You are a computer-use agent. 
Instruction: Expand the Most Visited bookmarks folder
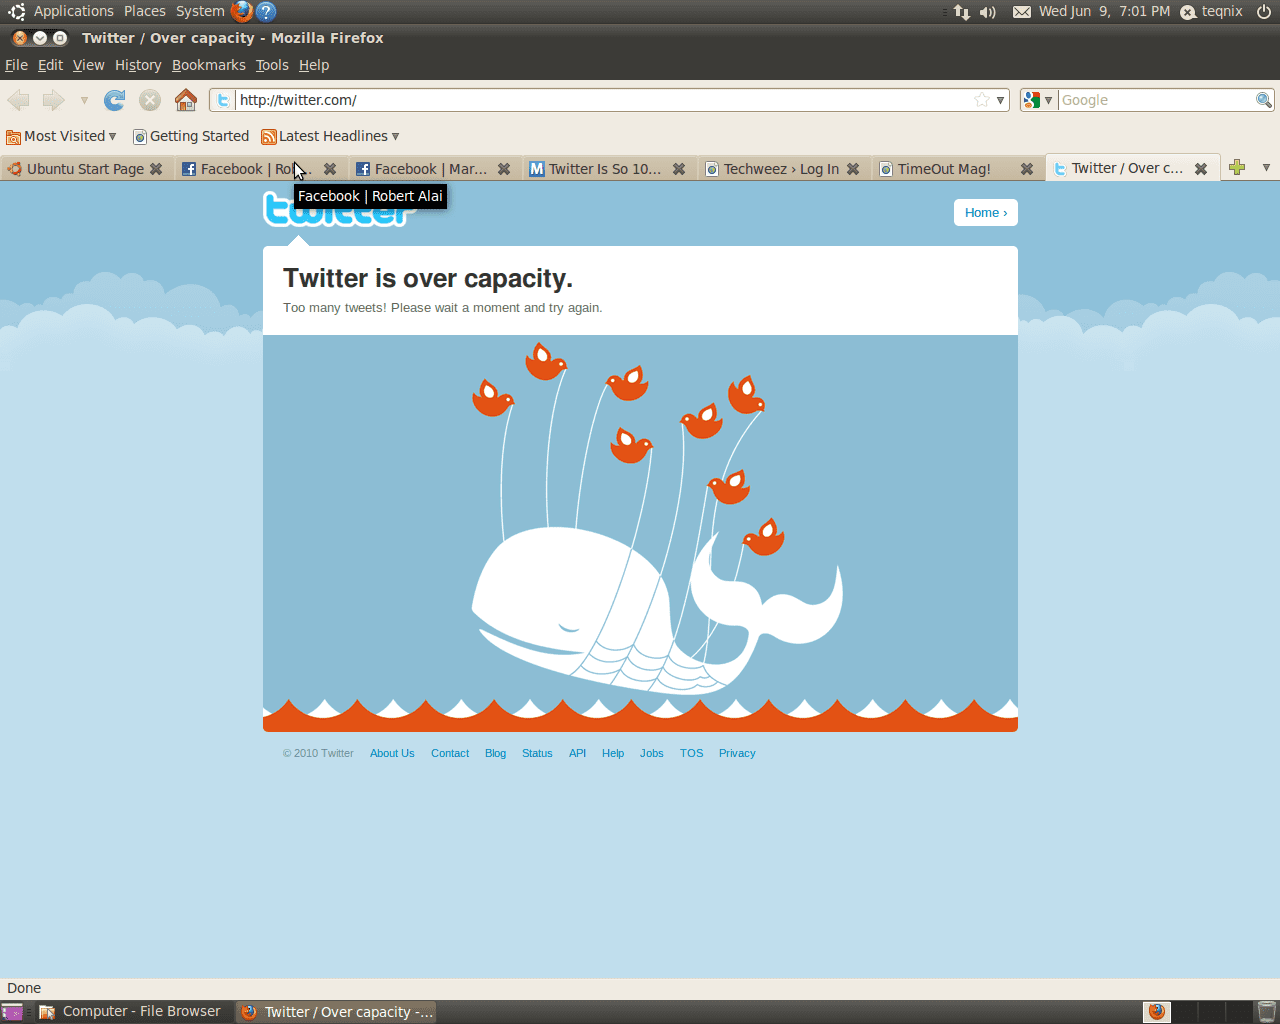pyautogui.click(x=62, y=136)
